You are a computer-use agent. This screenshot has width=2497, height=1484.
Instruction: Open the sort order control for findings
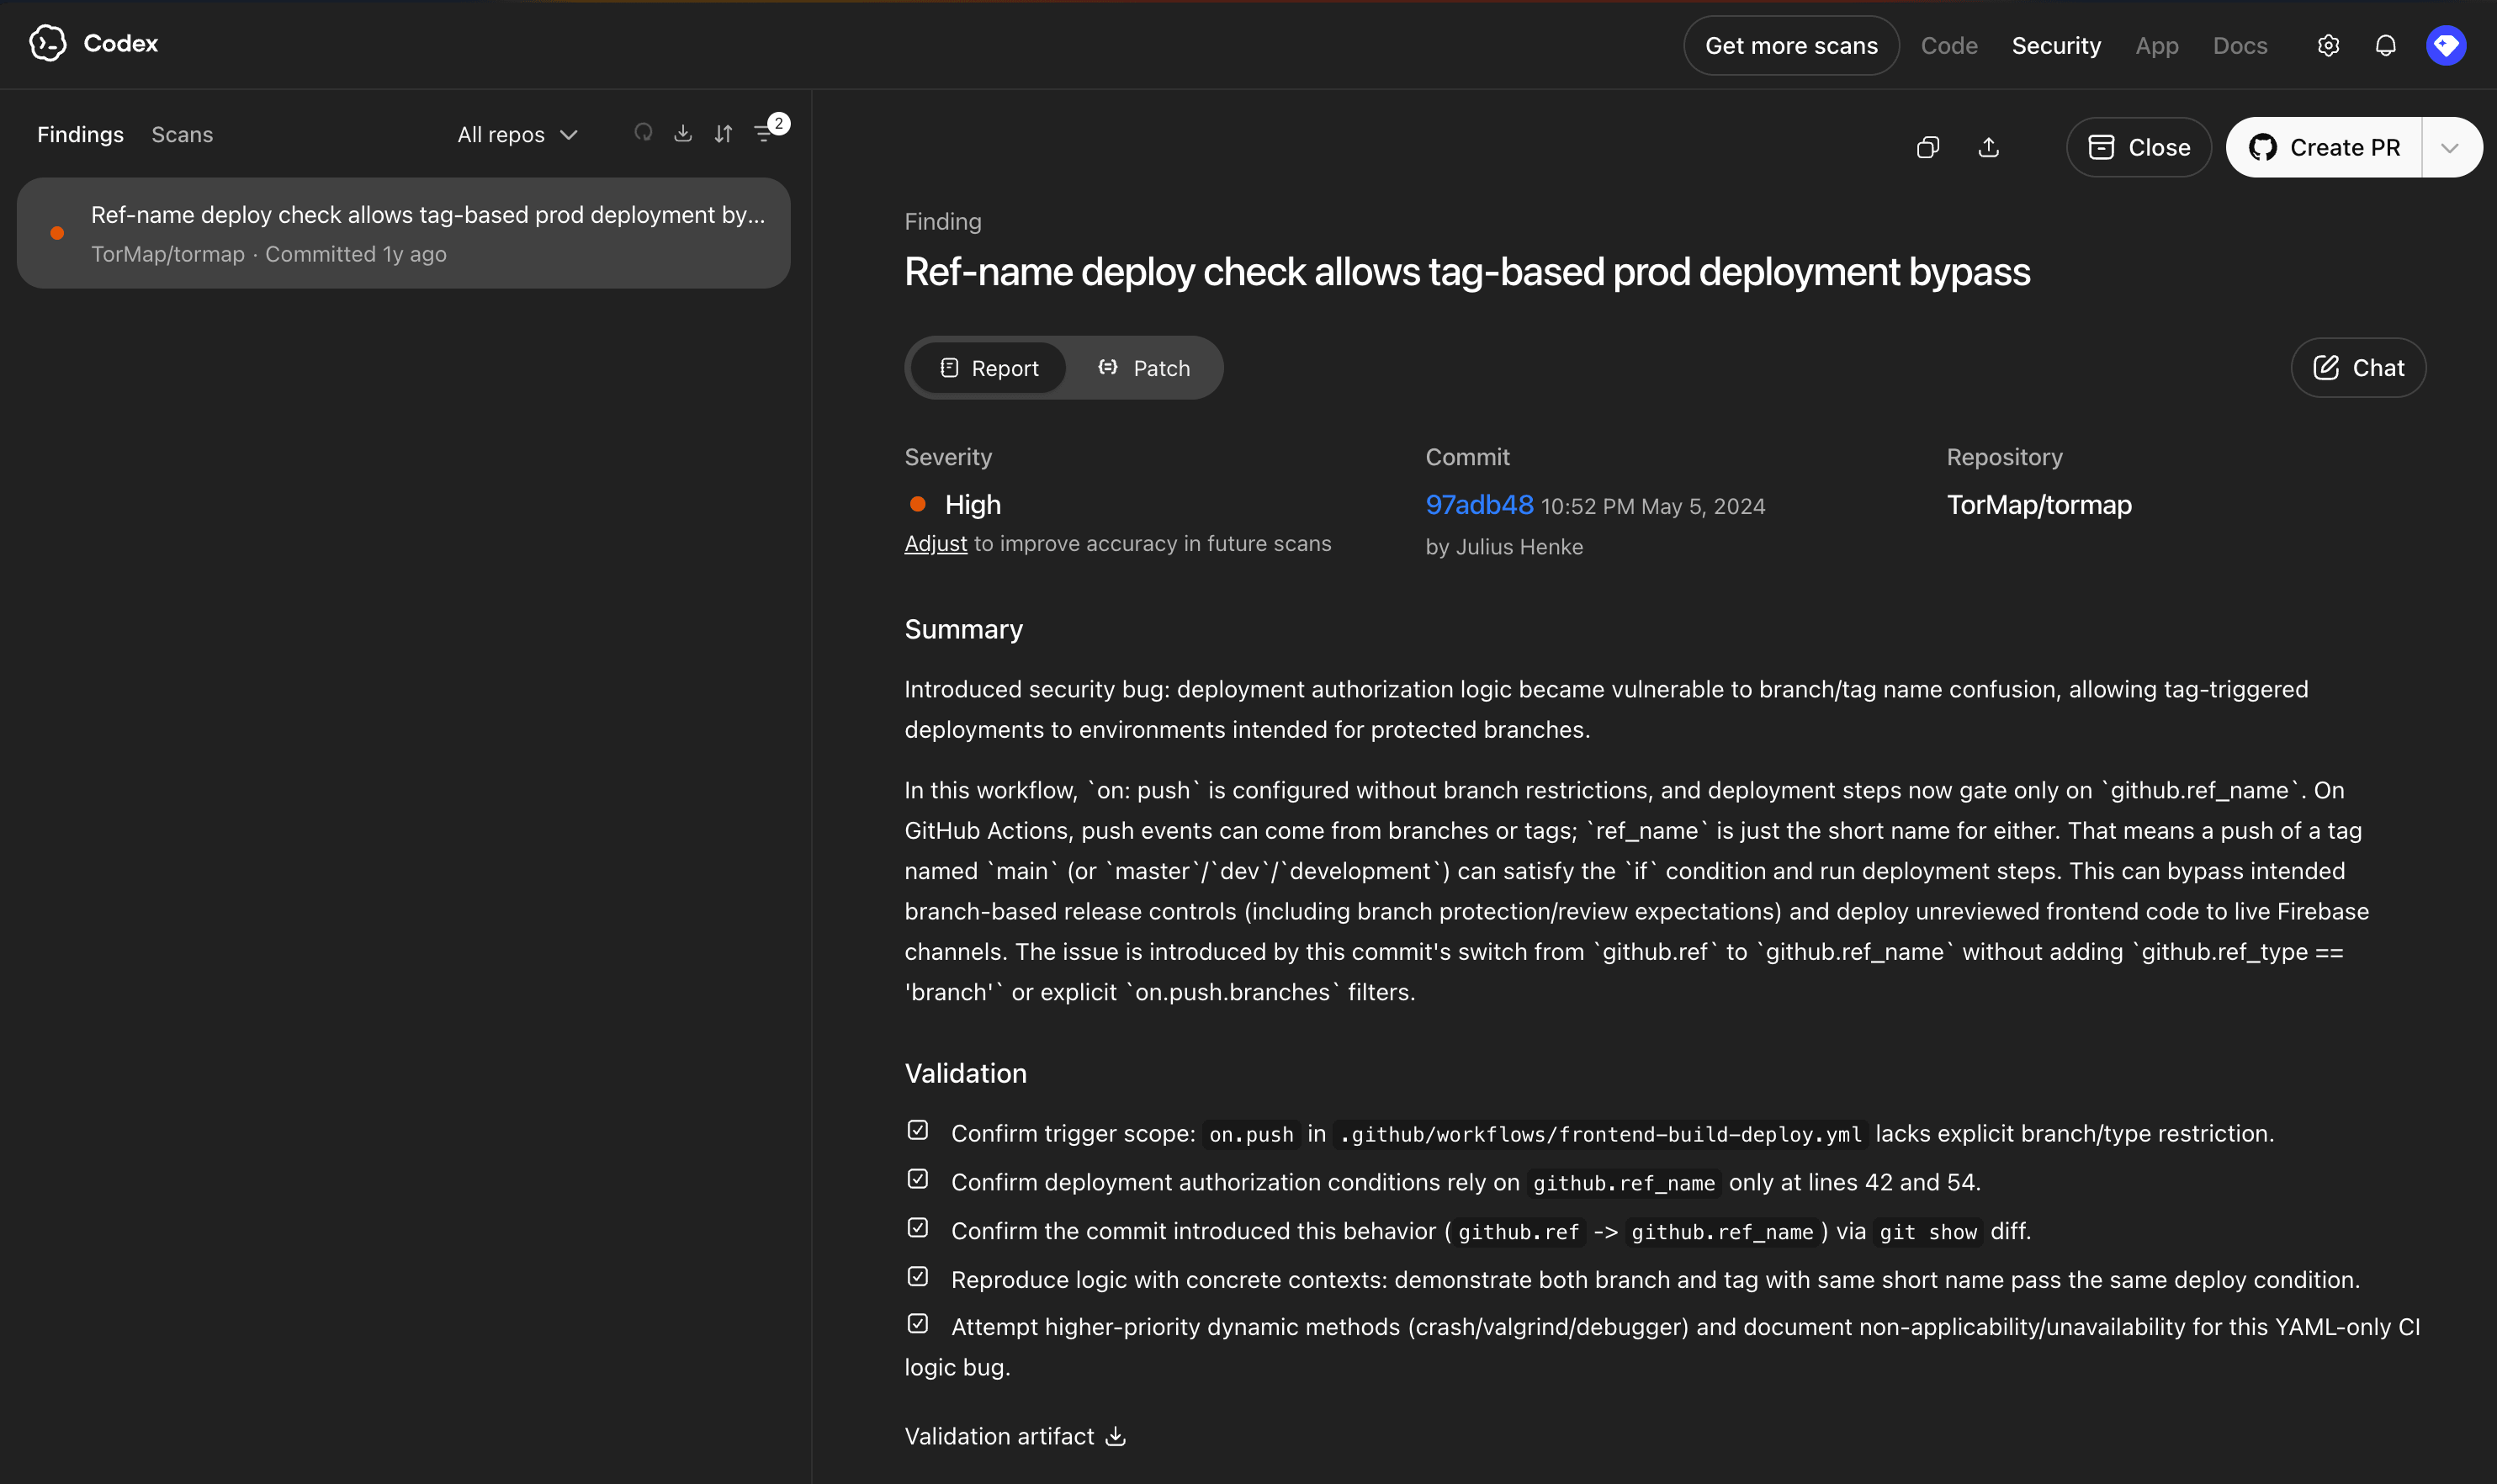[723, 133]
